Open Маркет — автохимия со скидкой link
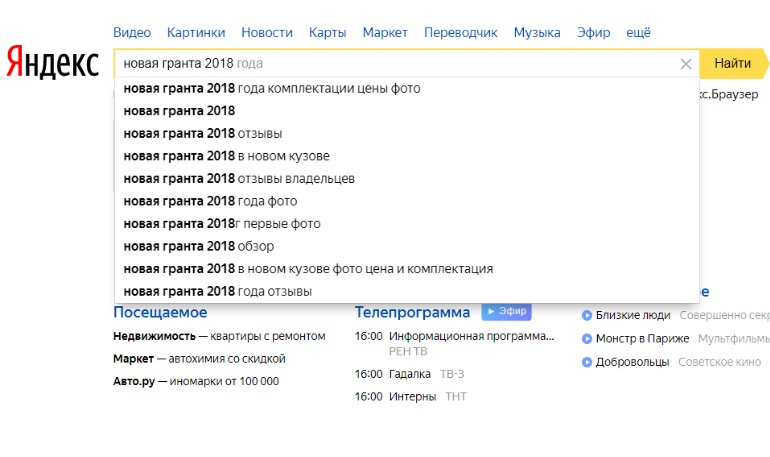Viewport: 770px width, 457px height. pyautogui.click(x=199, y=359)
